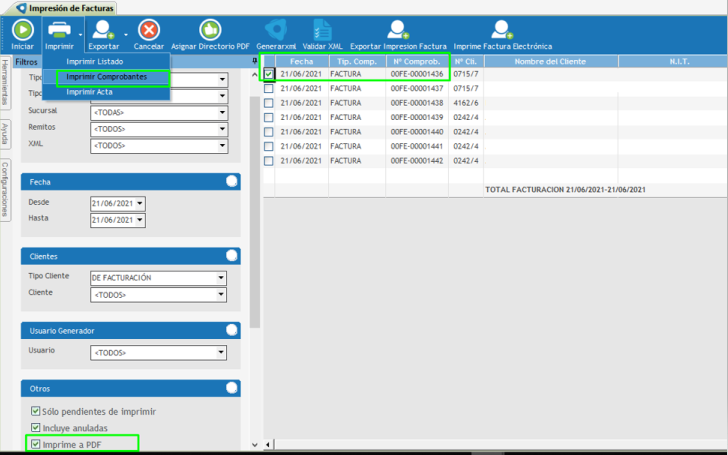Uncheck invoice 00FE-00001436 row checkbox
The height and width of the screenshot is (455, 728).
269,74
